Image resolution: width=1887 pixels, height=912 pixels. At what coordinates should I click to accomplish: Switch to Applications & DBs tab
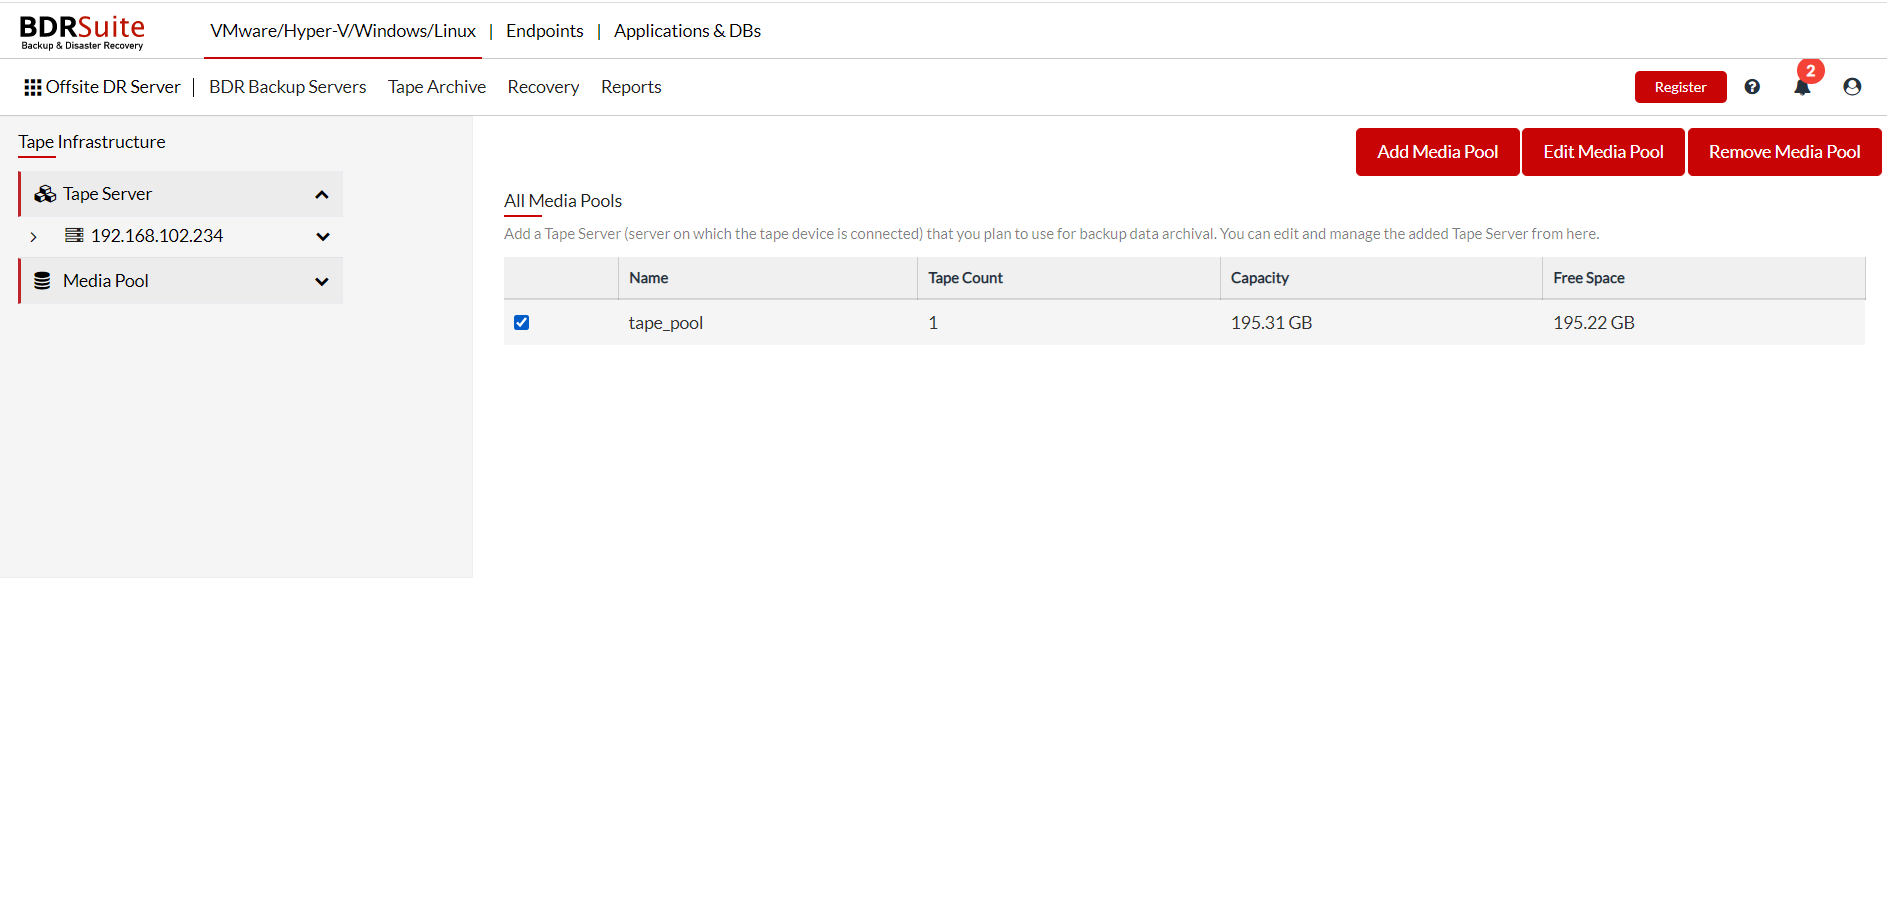tap(688, 31)
